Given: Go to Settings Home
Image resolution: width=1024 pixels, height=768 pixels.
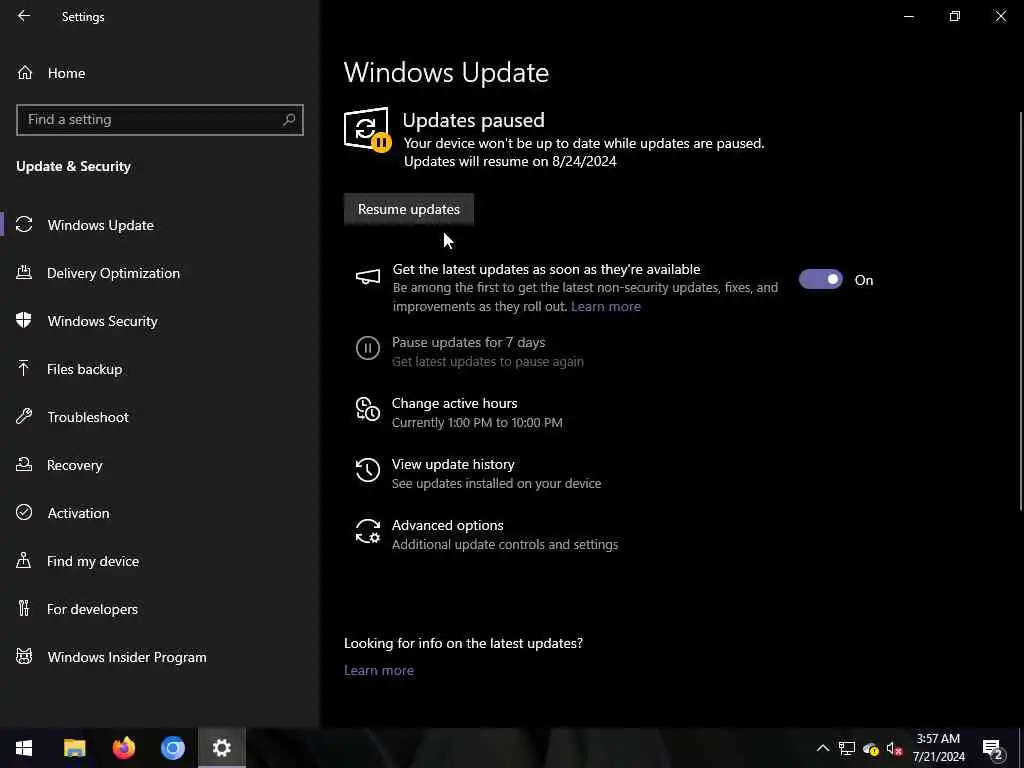Looking at the screenshot, I should pos(160,72).
